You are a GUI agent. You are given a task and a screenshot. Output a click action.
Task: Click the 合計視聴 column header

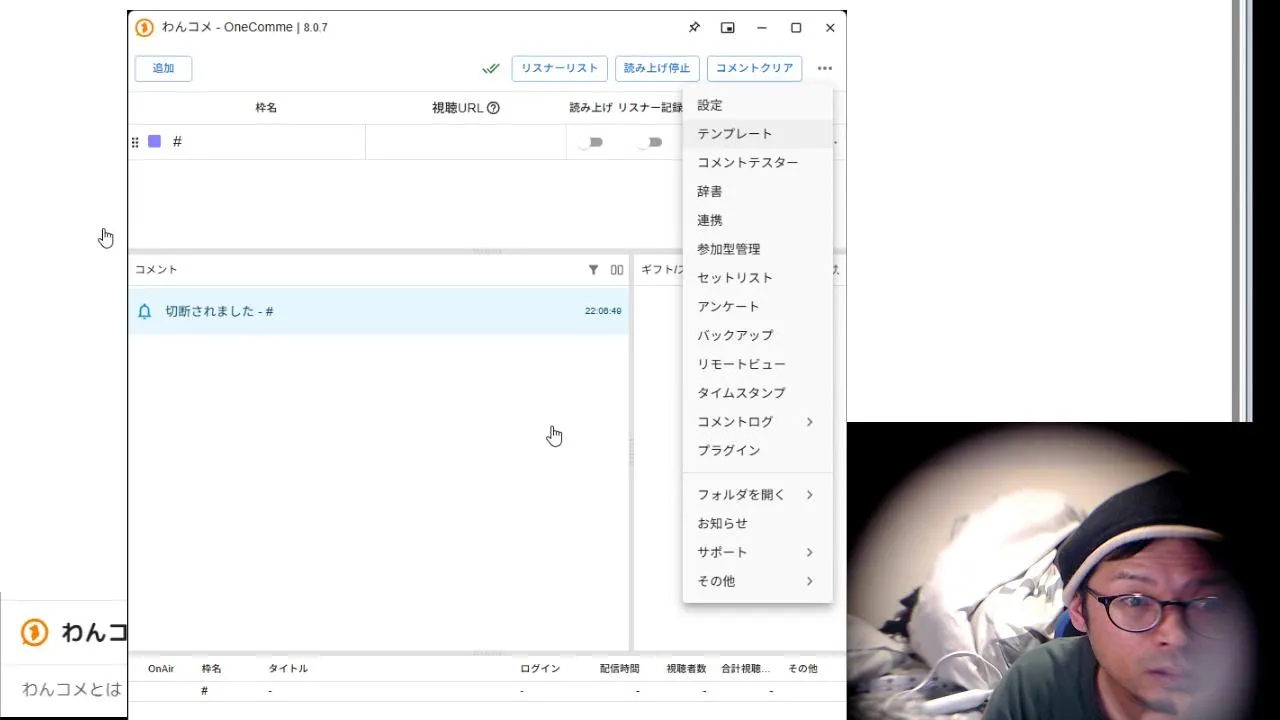[x=746, y=669]
